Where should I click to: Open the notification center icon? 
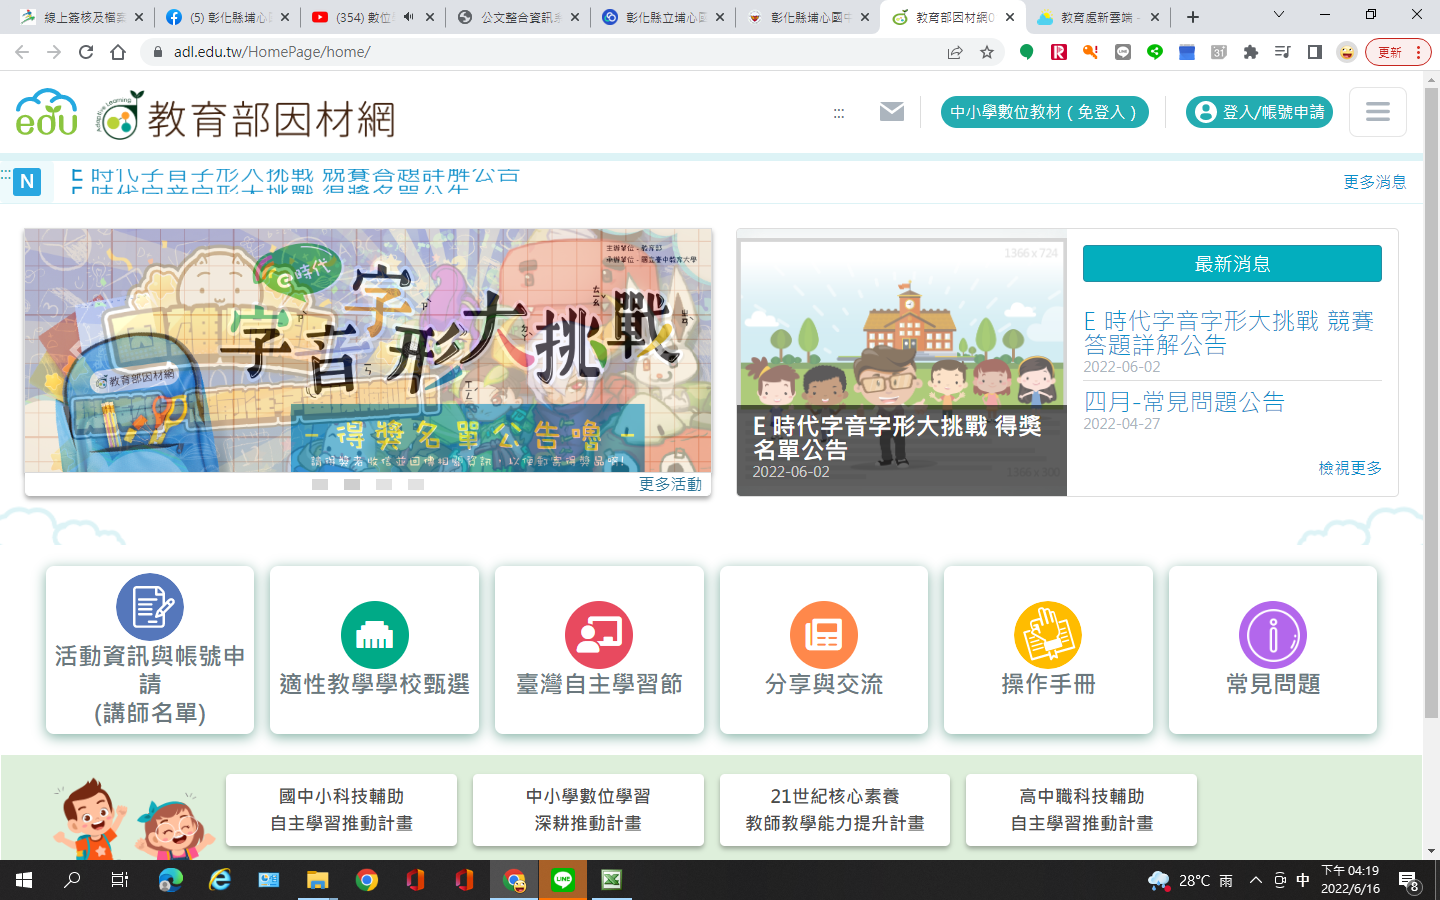pos(1409,881)
